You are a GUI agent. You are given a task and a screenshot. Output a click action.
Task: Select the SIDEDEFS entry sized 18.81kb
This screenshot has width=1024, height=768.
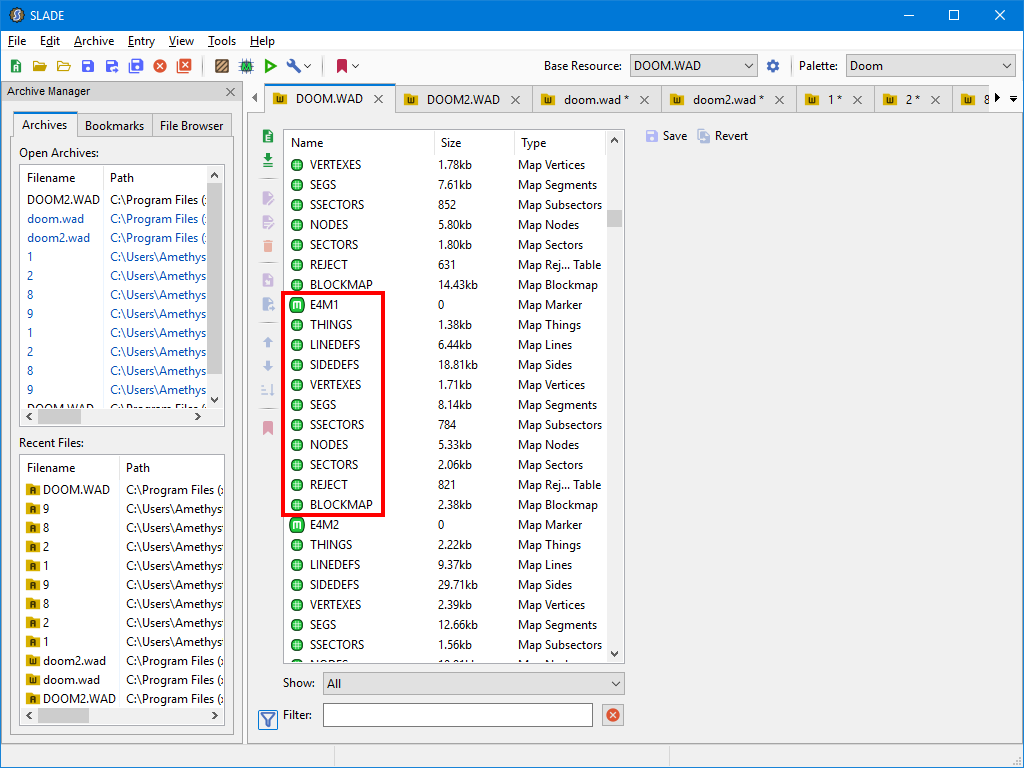445,365
